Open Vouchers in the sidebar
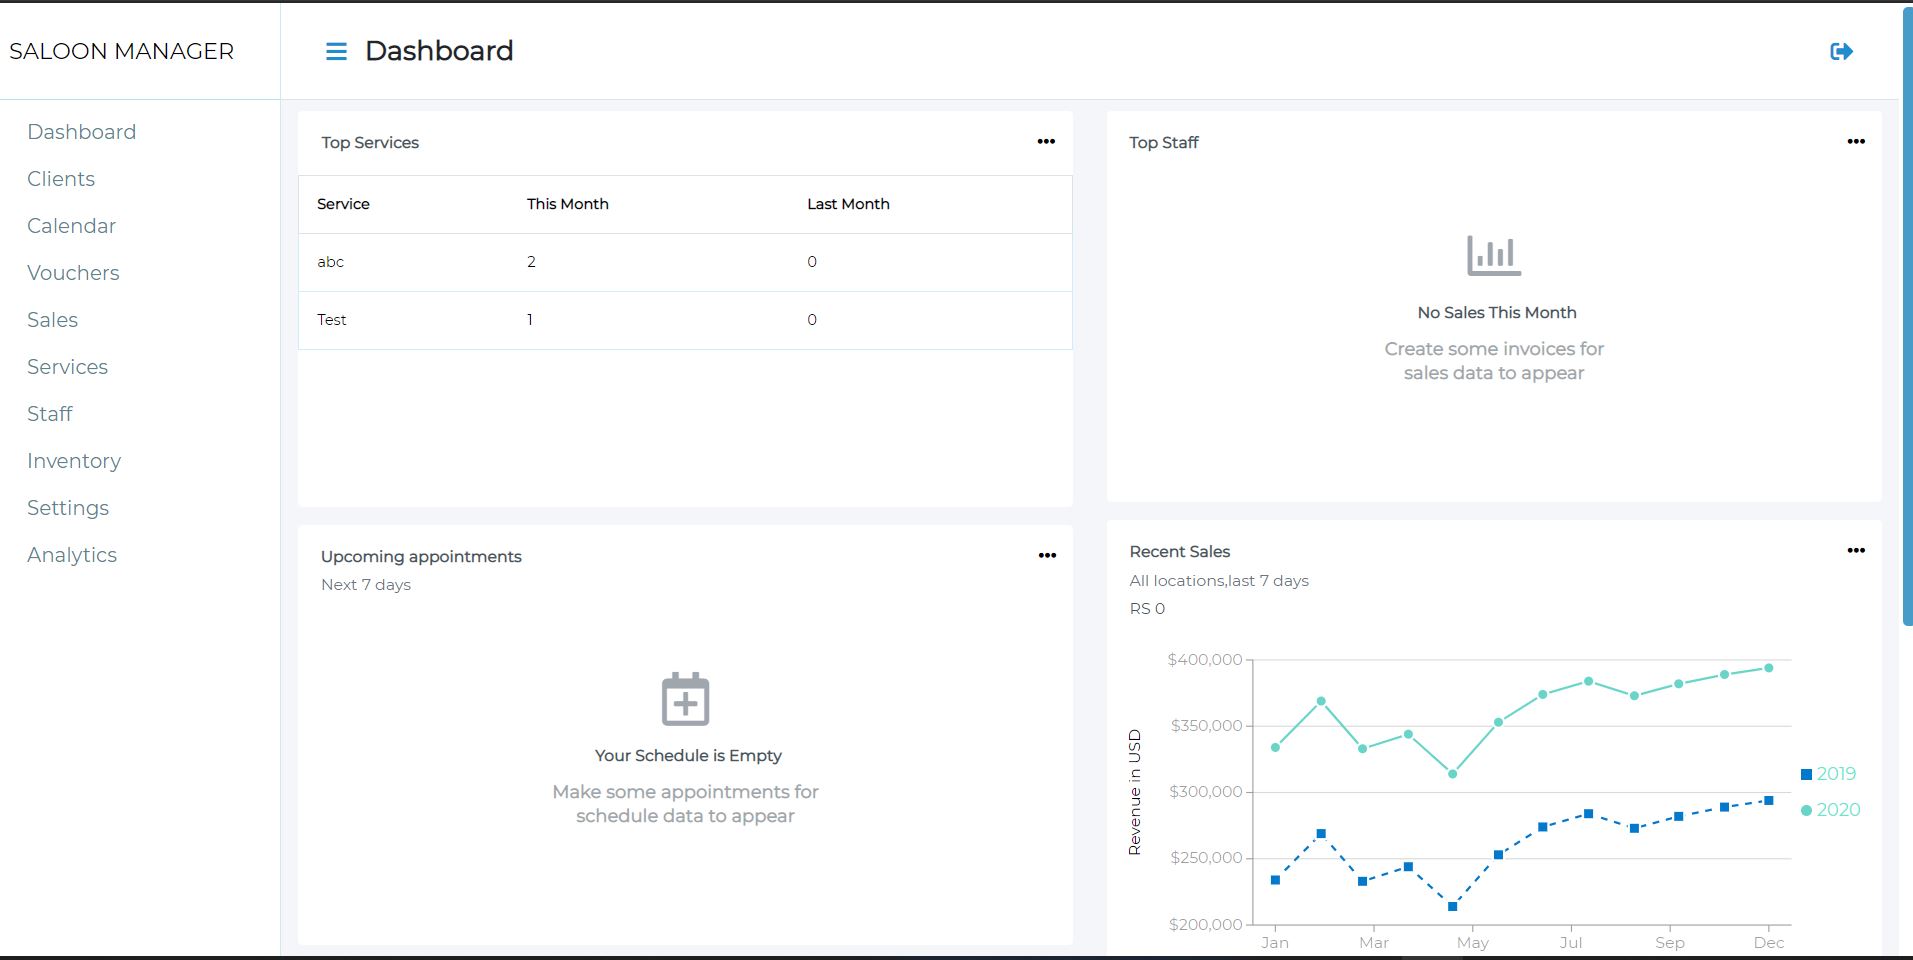1913x960 pixels. point(73,273)
